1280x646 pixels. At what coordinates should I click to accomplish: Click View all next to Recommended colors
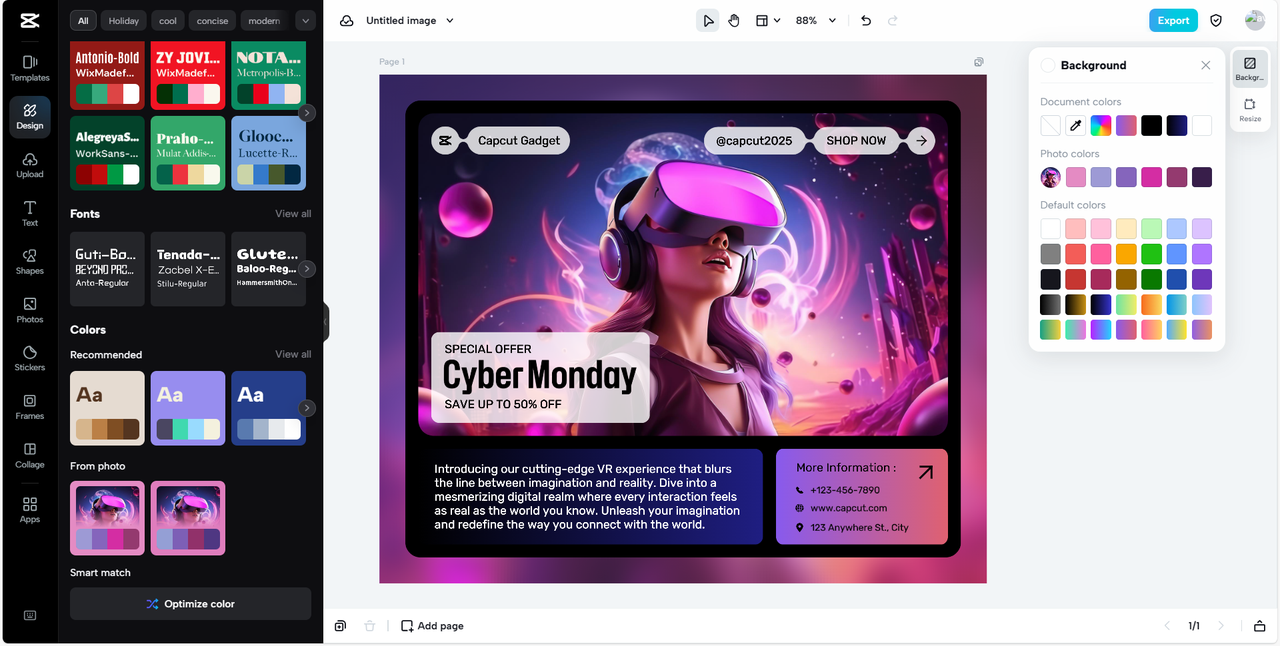(x=293, y=354)
